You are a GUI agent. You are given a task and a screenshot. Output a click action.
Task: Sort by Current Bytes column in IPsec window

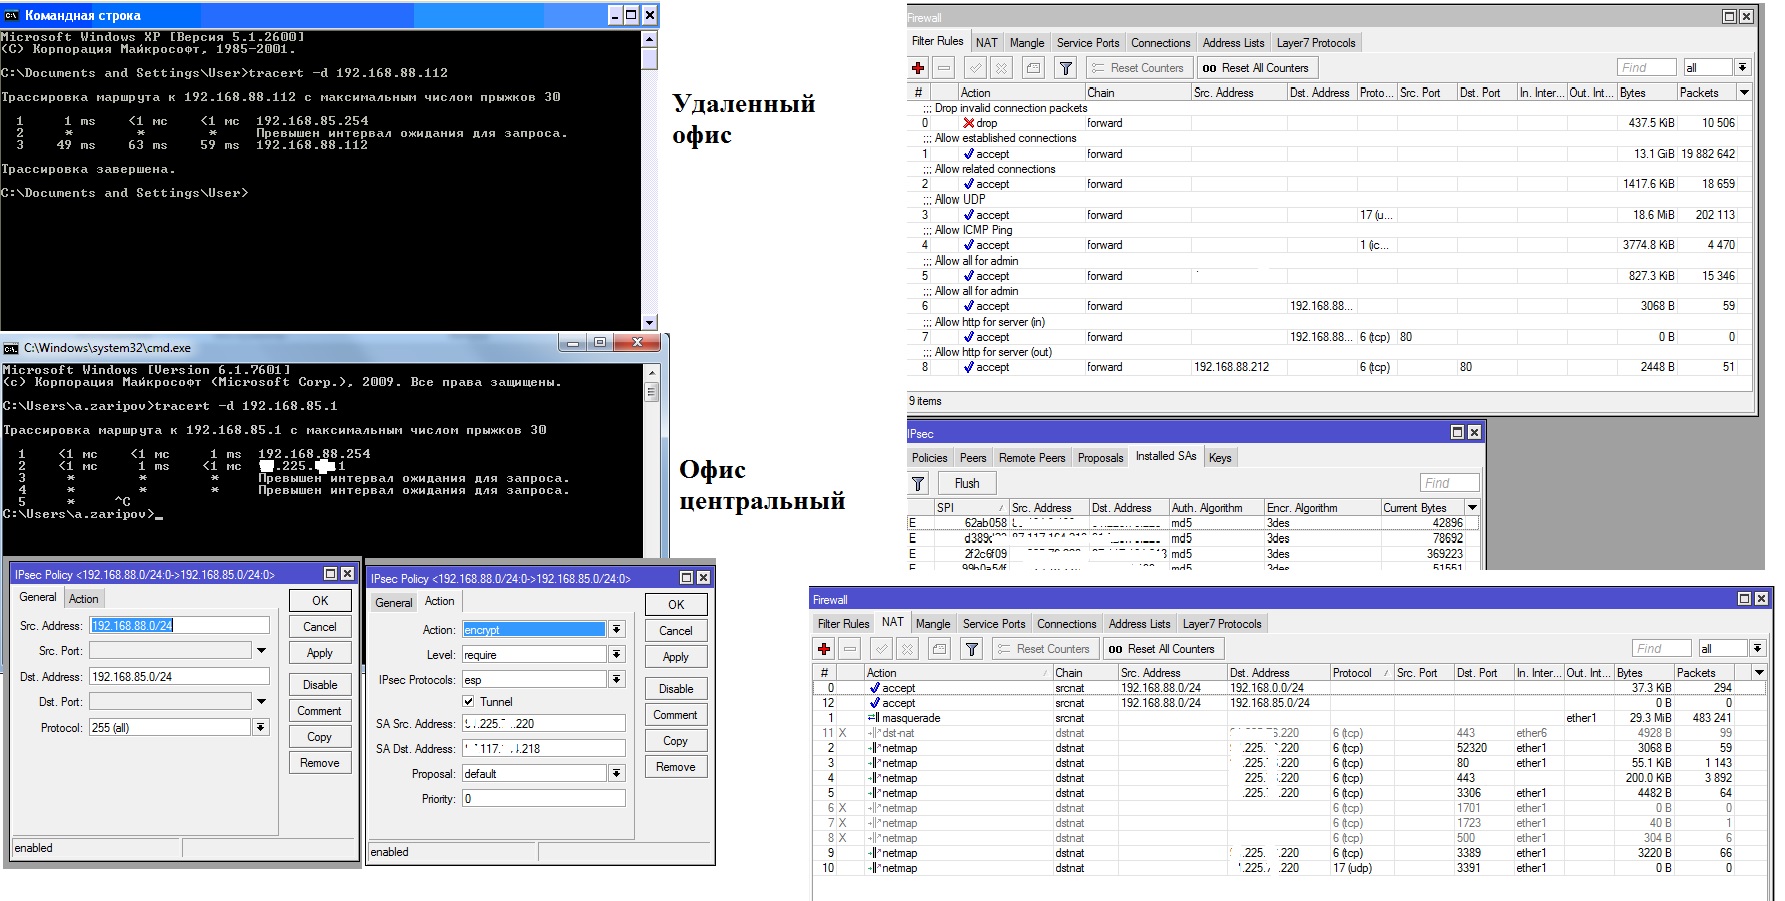point(1422,508)
